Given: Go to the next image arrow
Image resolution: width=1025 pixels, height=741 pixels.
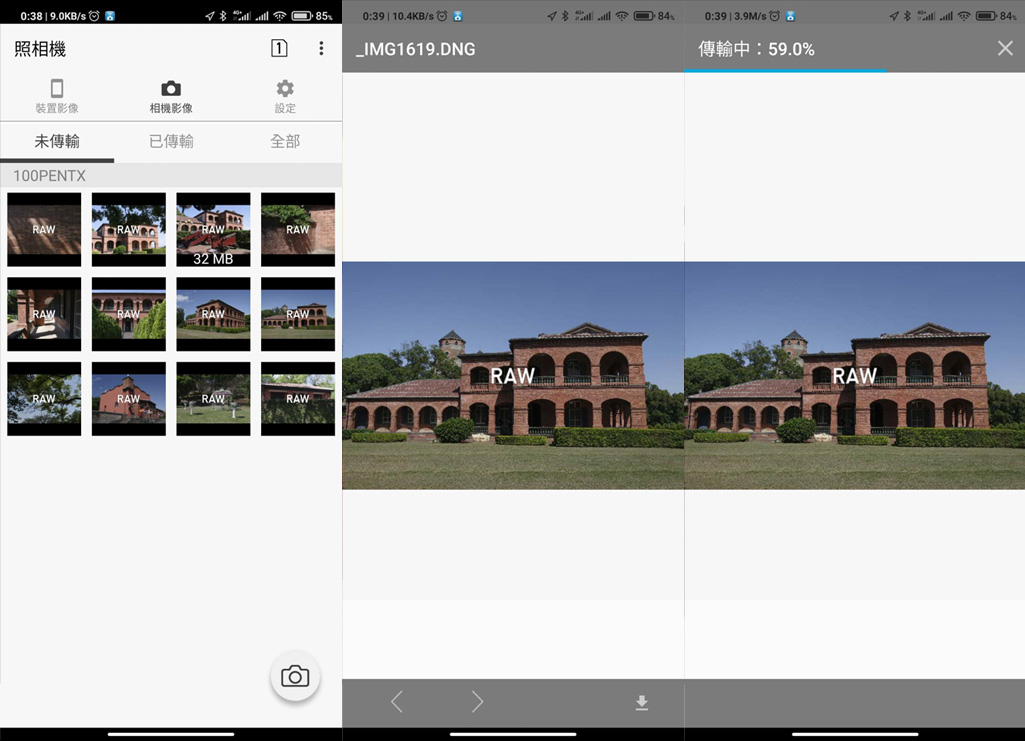Looking at the screenshot, I should click(477, 702).
